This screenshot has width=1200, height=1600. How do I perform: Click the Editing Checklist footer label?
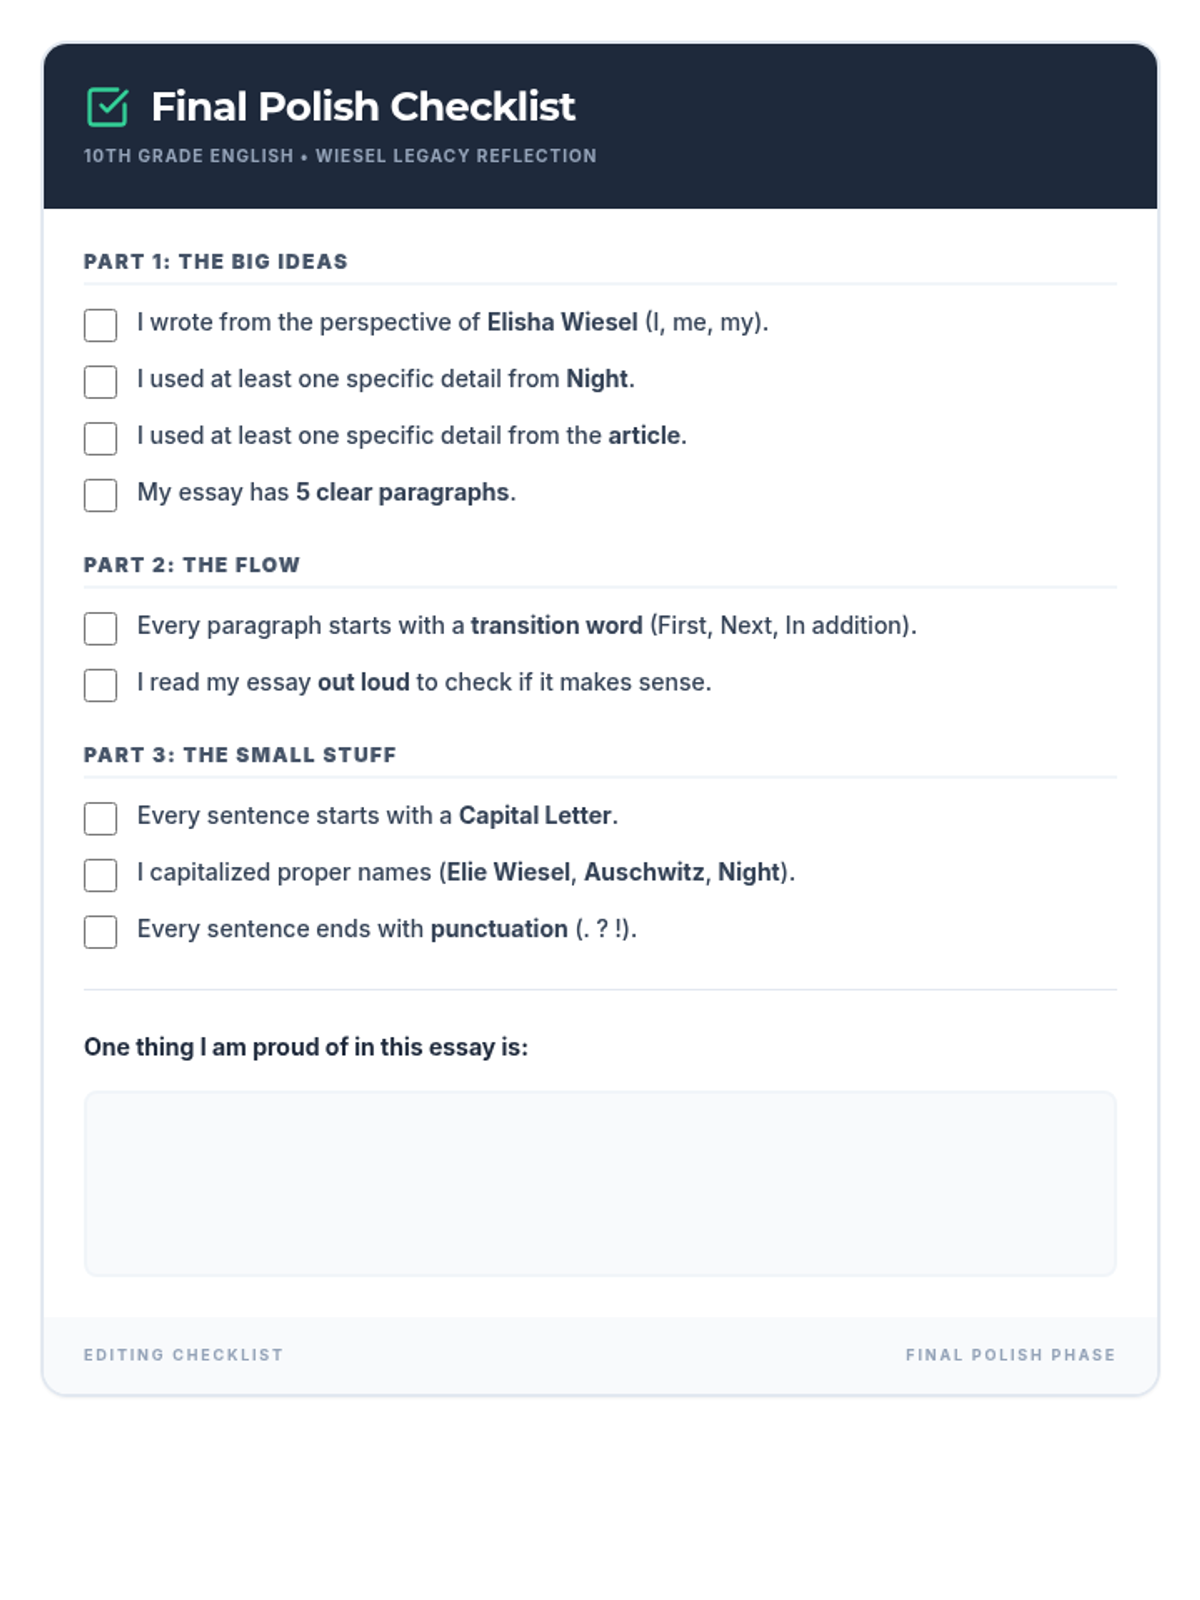[184, 1355]
